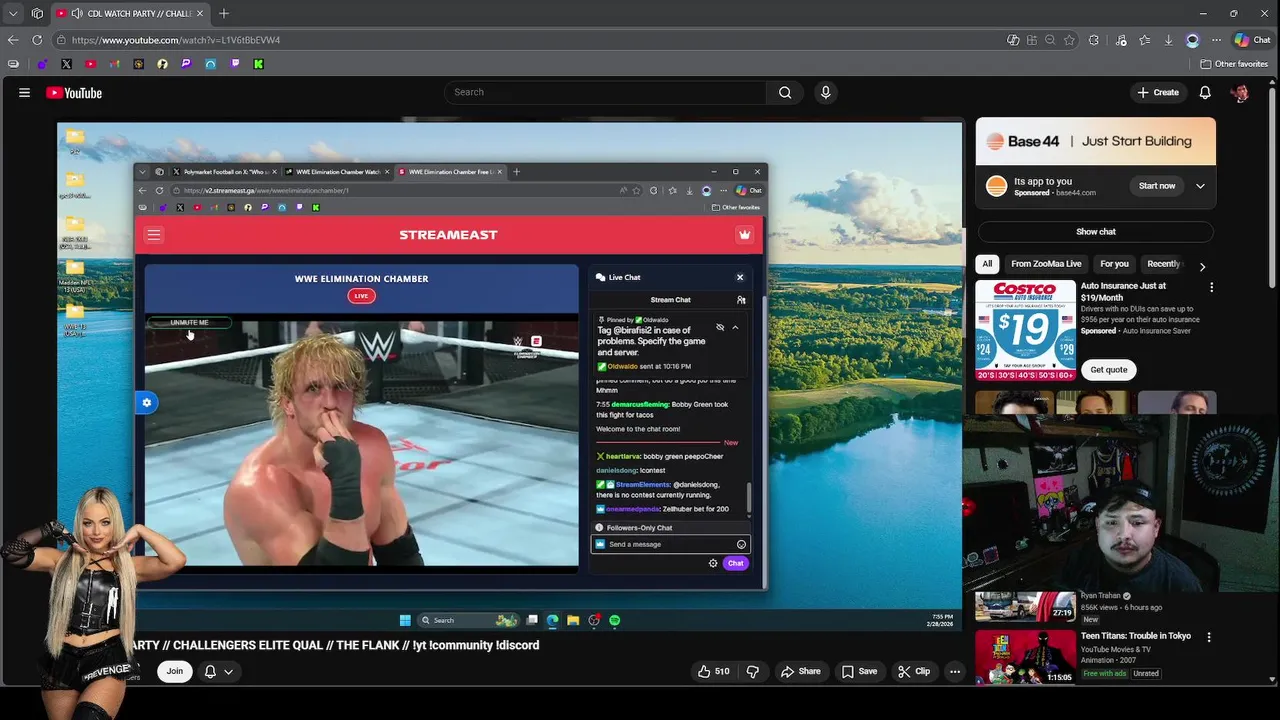
Task: Open notification preferences dropdown next to Join
Action: (218, 671)
